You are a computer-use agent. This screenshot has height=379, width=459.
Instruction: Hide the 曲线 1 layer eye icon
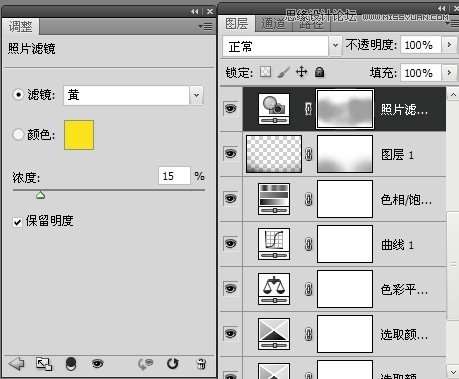(231, 243)
